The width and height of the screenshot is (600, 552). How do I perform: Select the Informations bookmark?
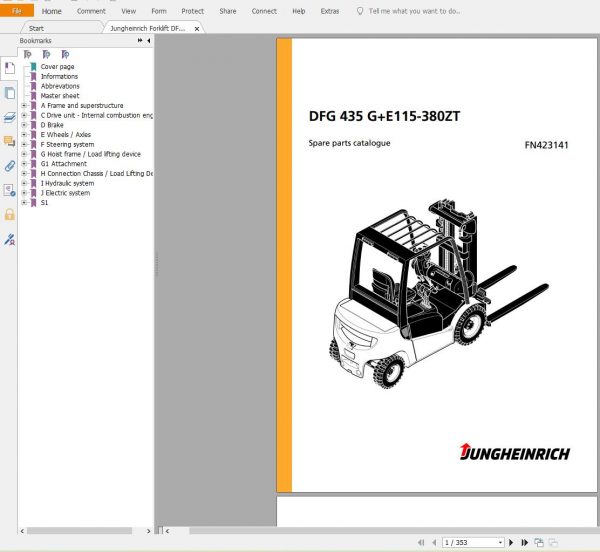(59, 77)
